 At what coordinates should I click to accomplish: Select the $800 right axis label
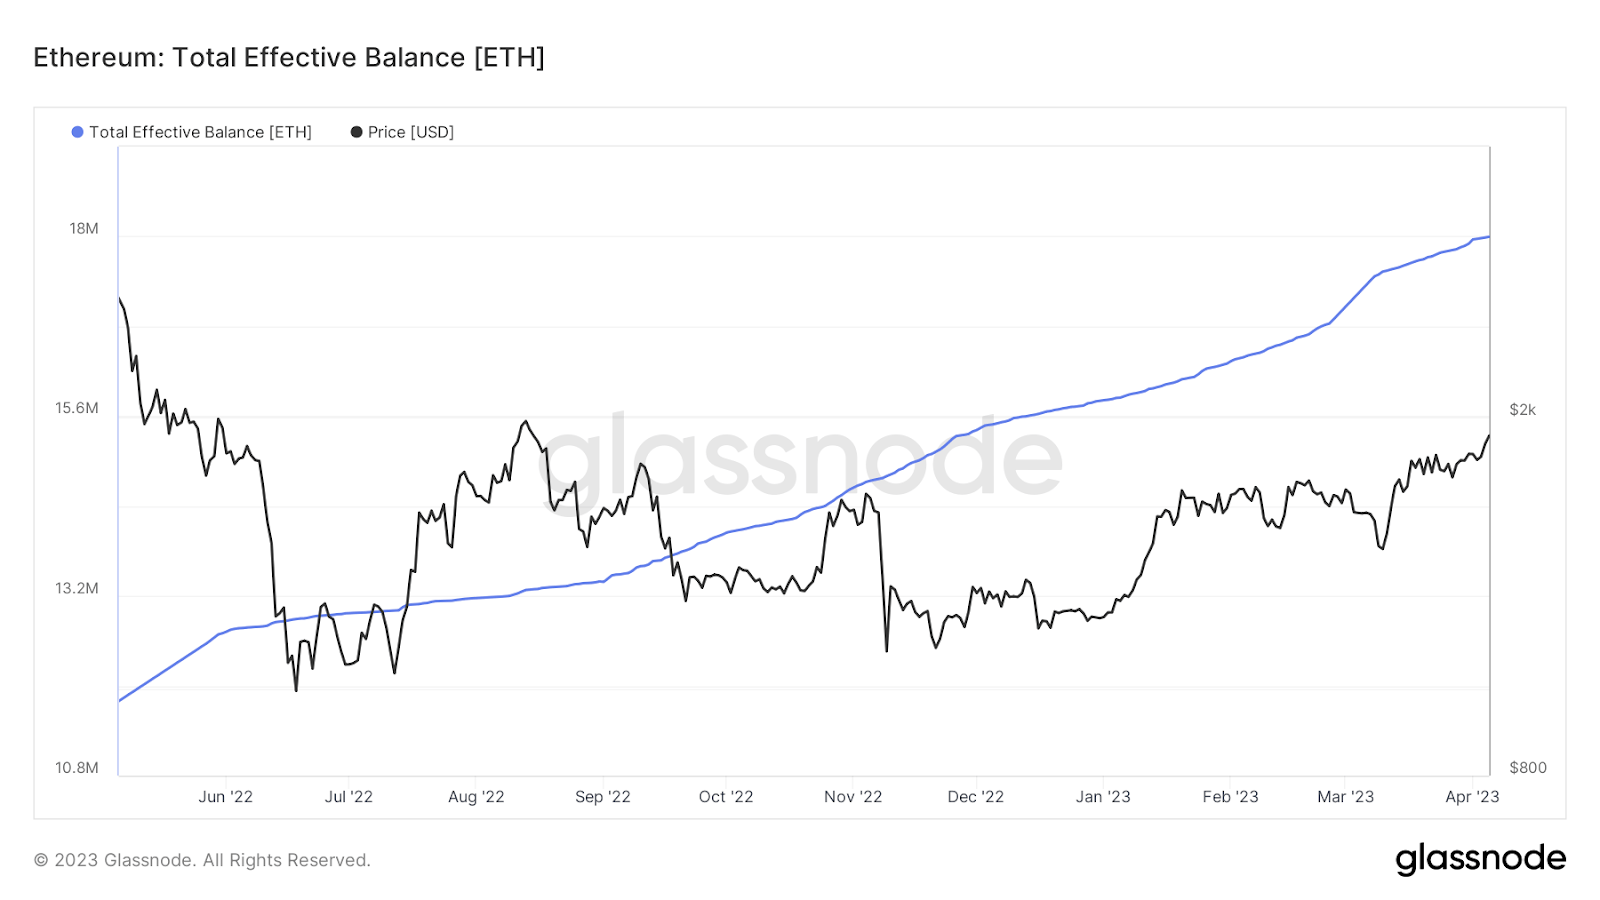(x=1527, y=768)
